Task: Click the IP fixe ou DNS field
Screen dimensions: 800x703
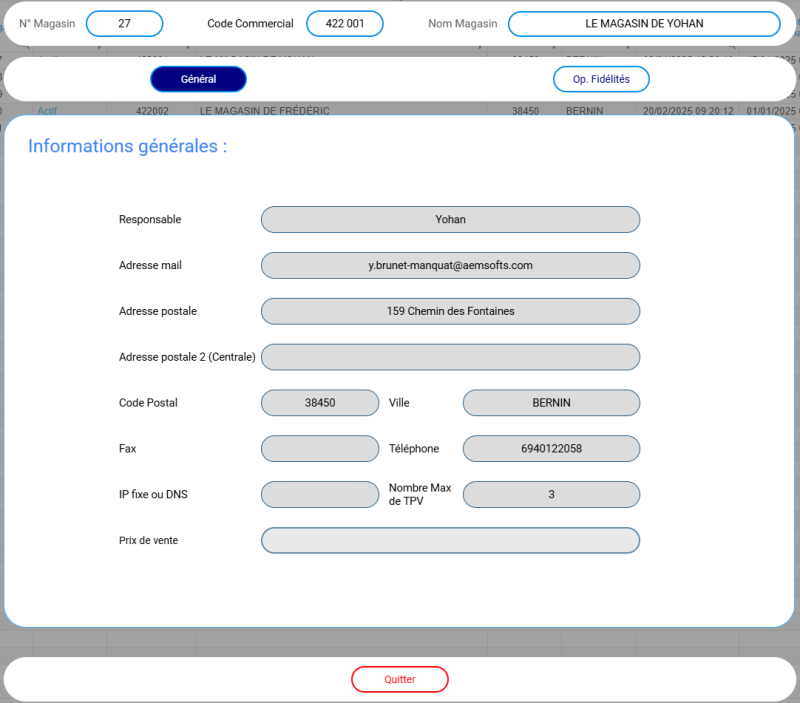Action: point(320,494)
